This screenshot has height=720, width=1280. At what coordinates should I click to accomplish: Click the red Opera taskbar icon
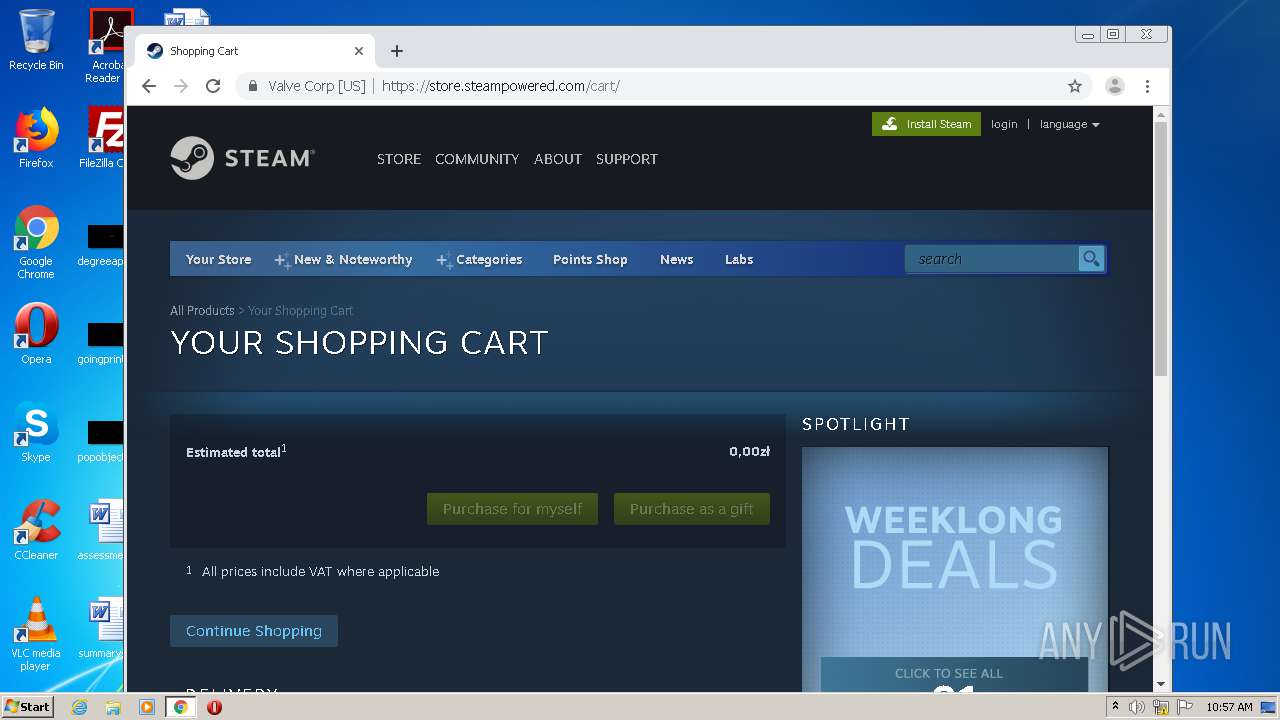[214, 707]
